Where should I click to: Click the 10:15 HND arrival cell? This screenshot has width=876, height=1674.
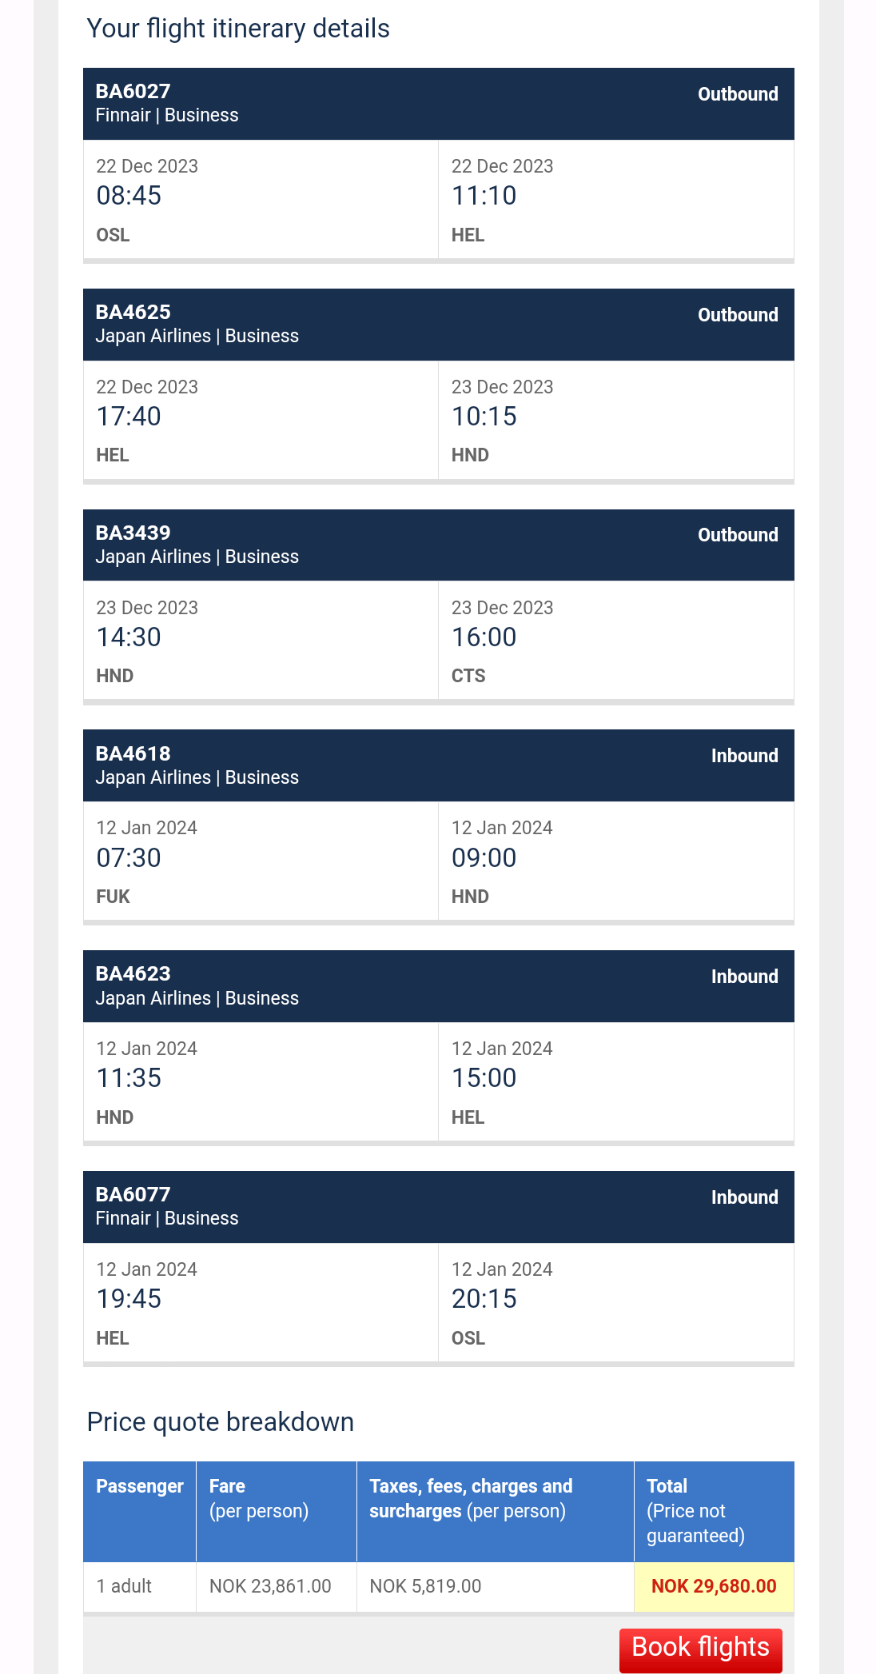[616, 421]
